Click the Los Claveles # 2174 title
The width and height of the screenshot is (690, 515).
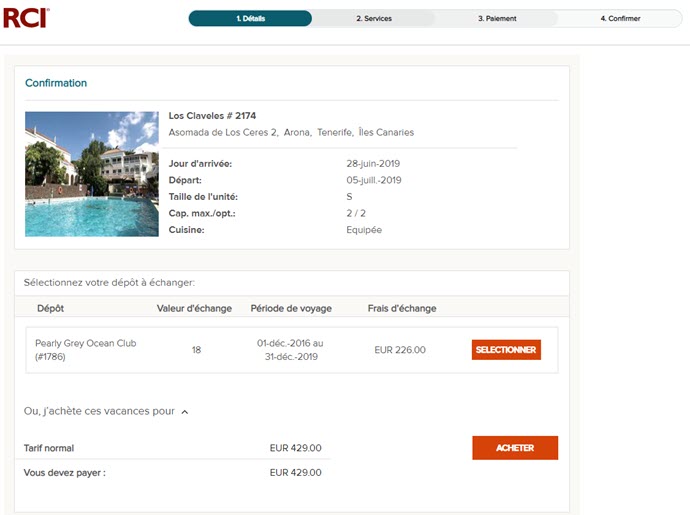[212, 116]
